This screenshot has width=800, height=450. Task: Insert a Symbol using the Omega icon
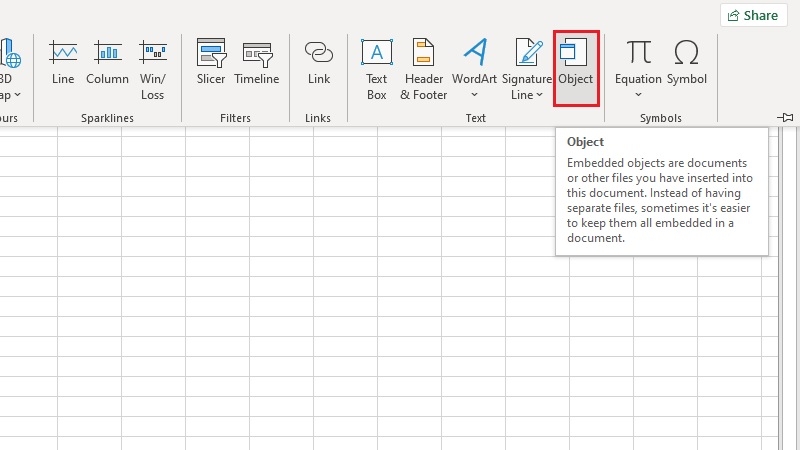click(686, 62)
